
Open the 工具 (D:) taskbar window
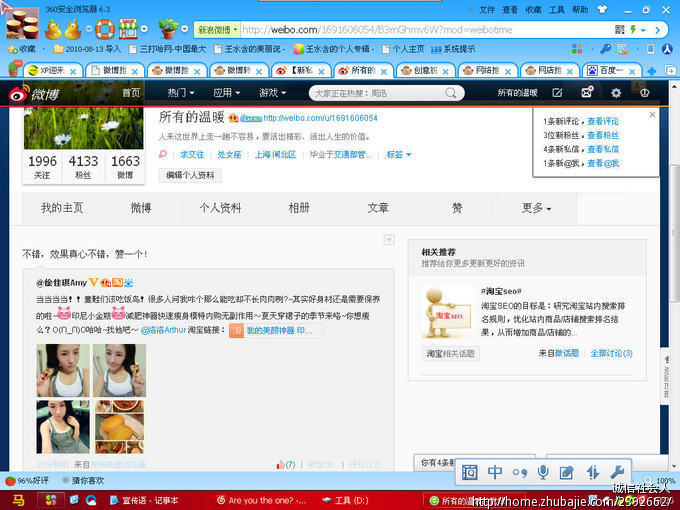pos(346,500)
